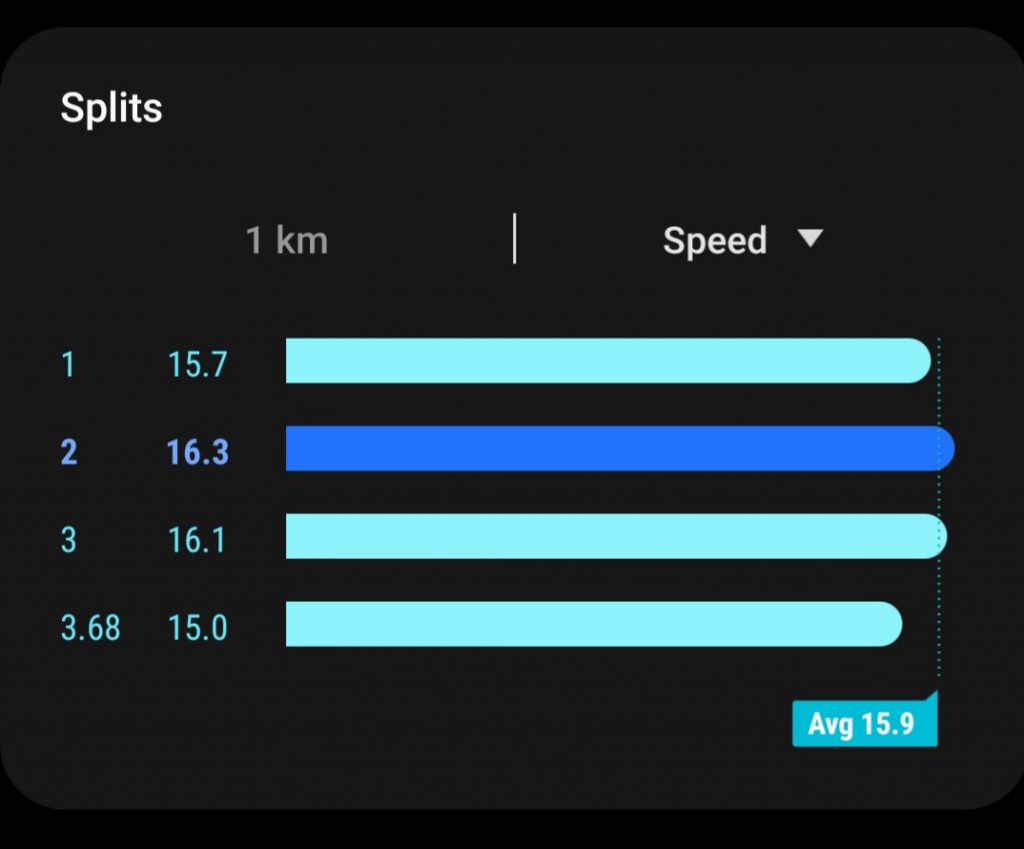Click the 15.7 speed value
1024x849 pixels.
(x=197, y=364)
